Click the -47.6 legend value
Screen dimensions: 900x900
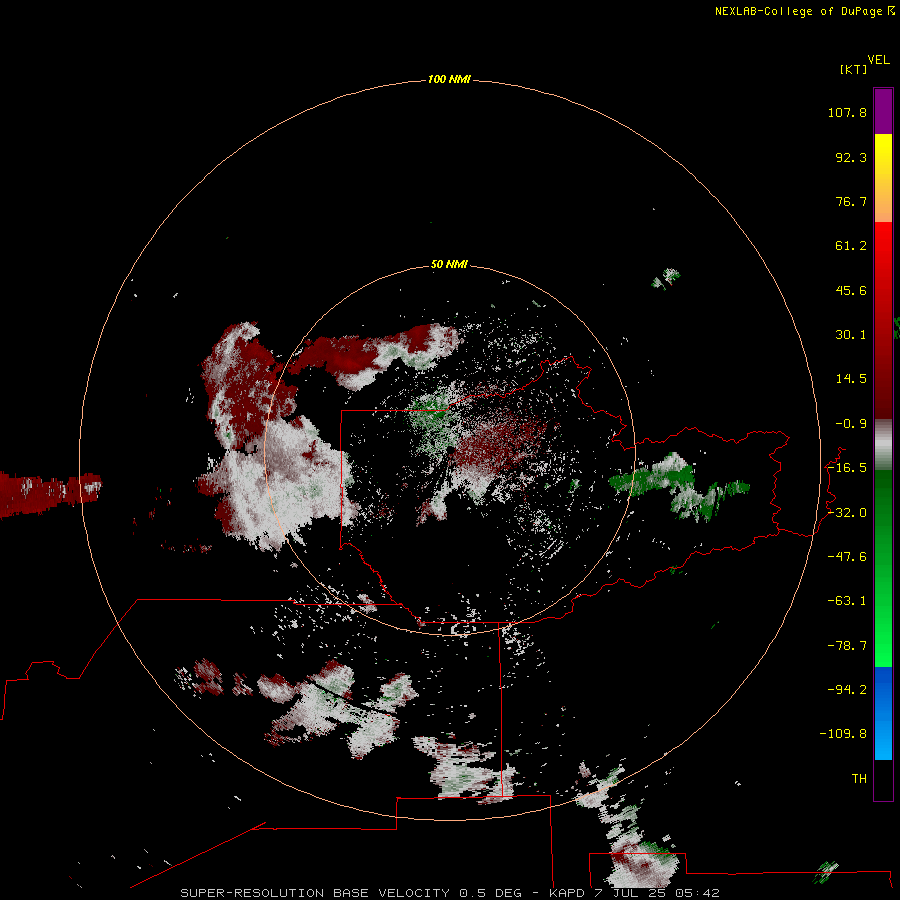click(x=847, y=557)
